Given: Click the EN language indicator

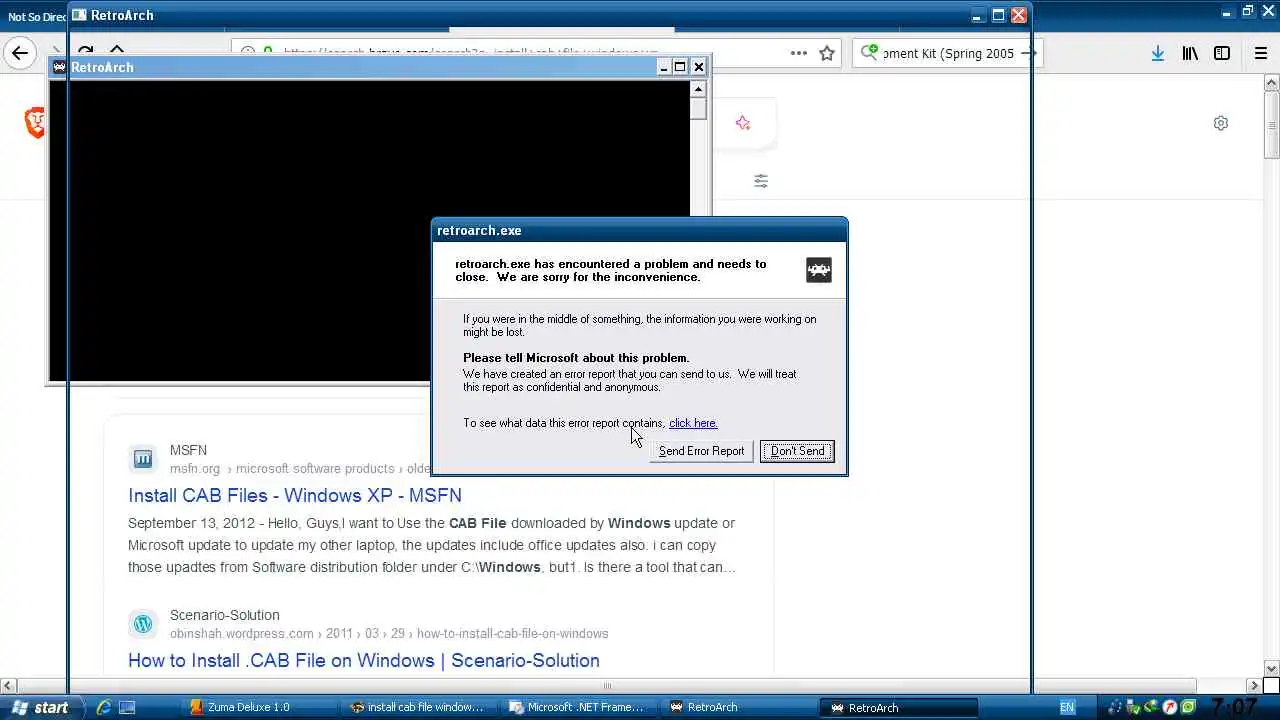Looking at the screenshot, I should pos(1067,707).
